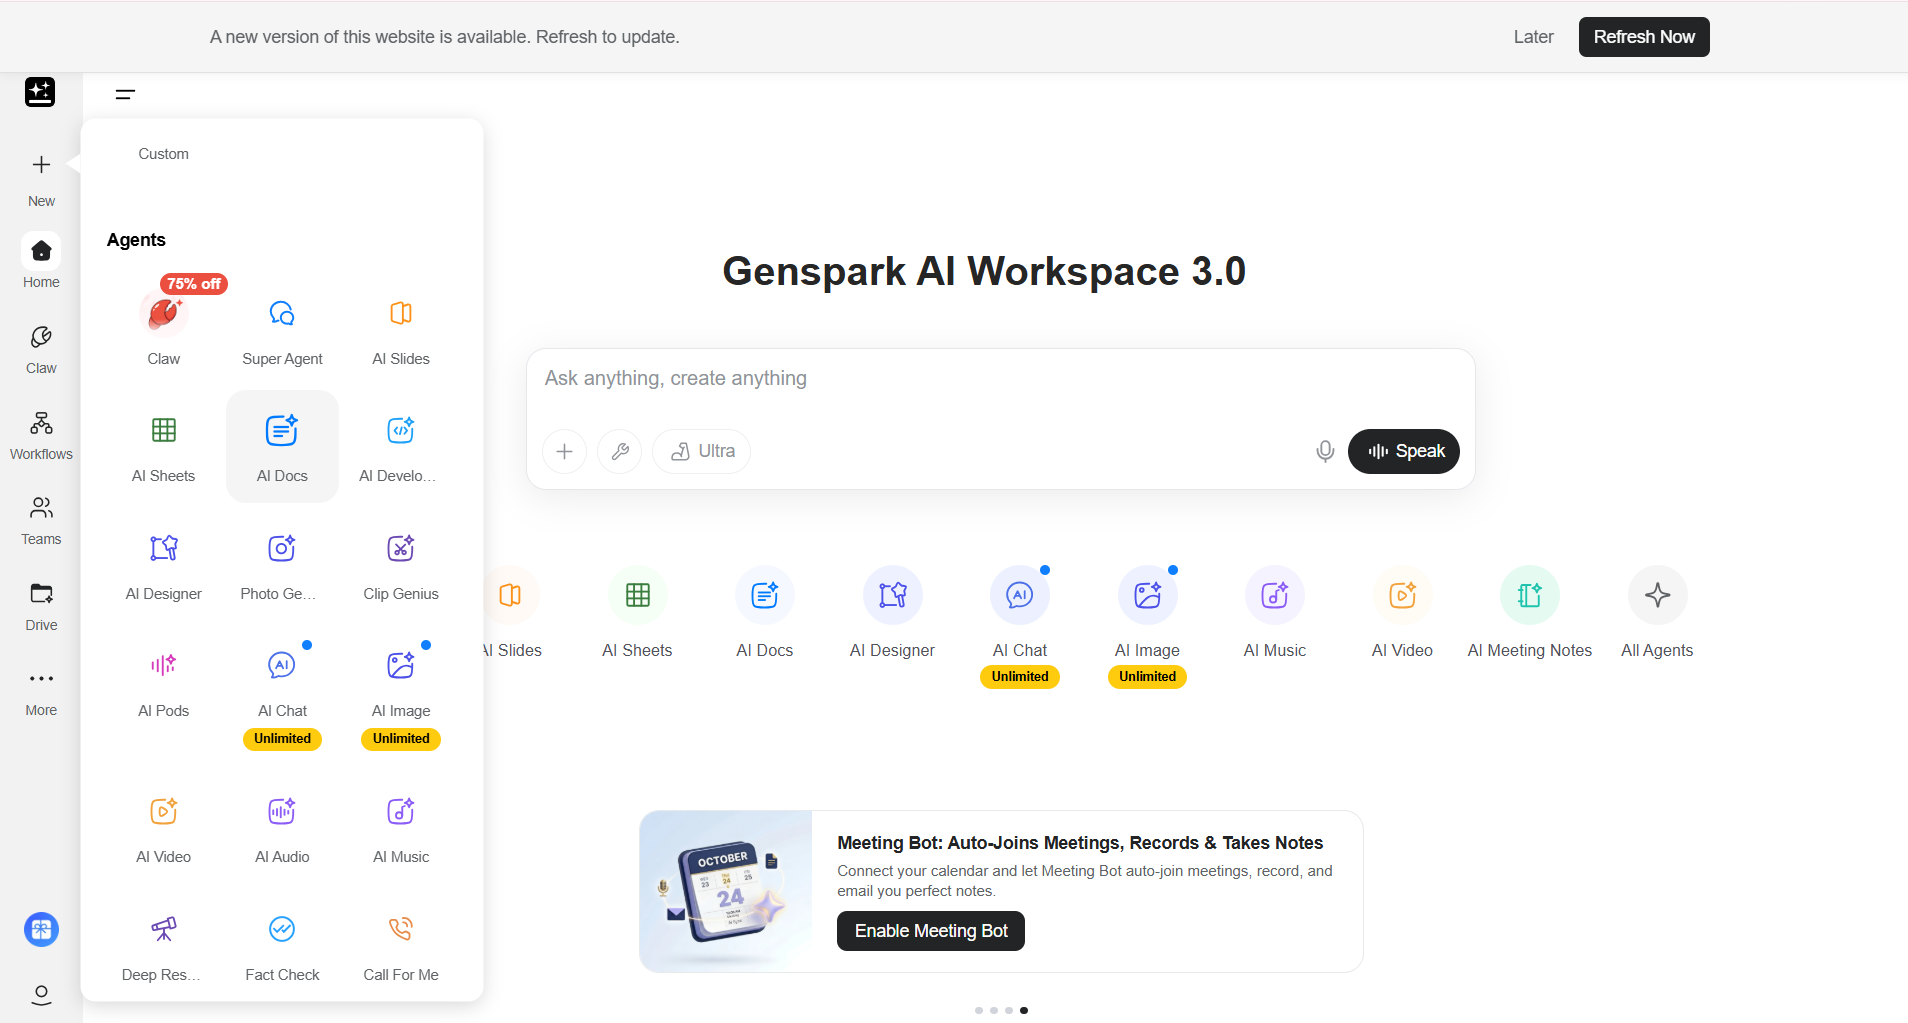Click the last carousel dot indicator

(1023, 1010)
